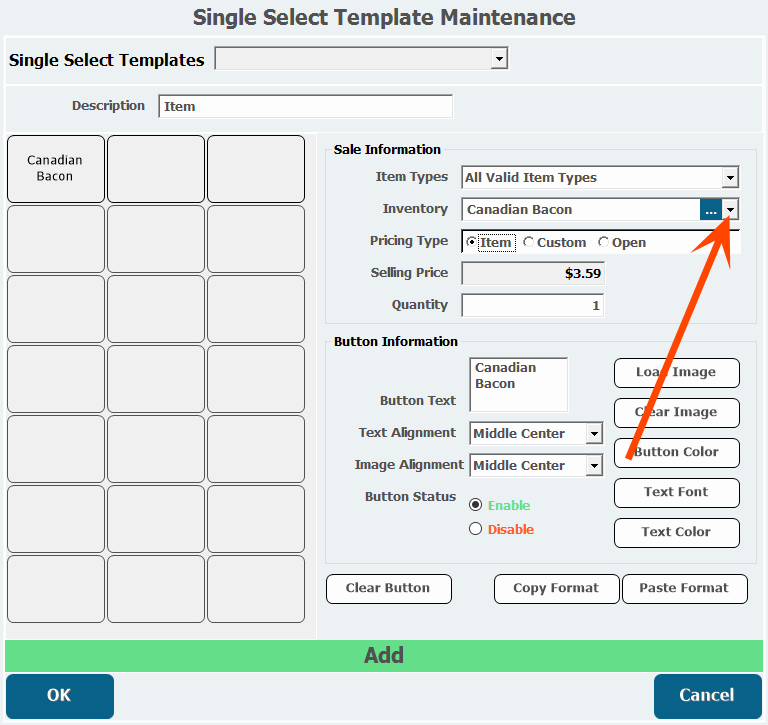Image resolution: width=768 pixels, height=725 pixels.
Task: Click the Copy Format button
Action: pyautogui.click(x=556, y=588)
